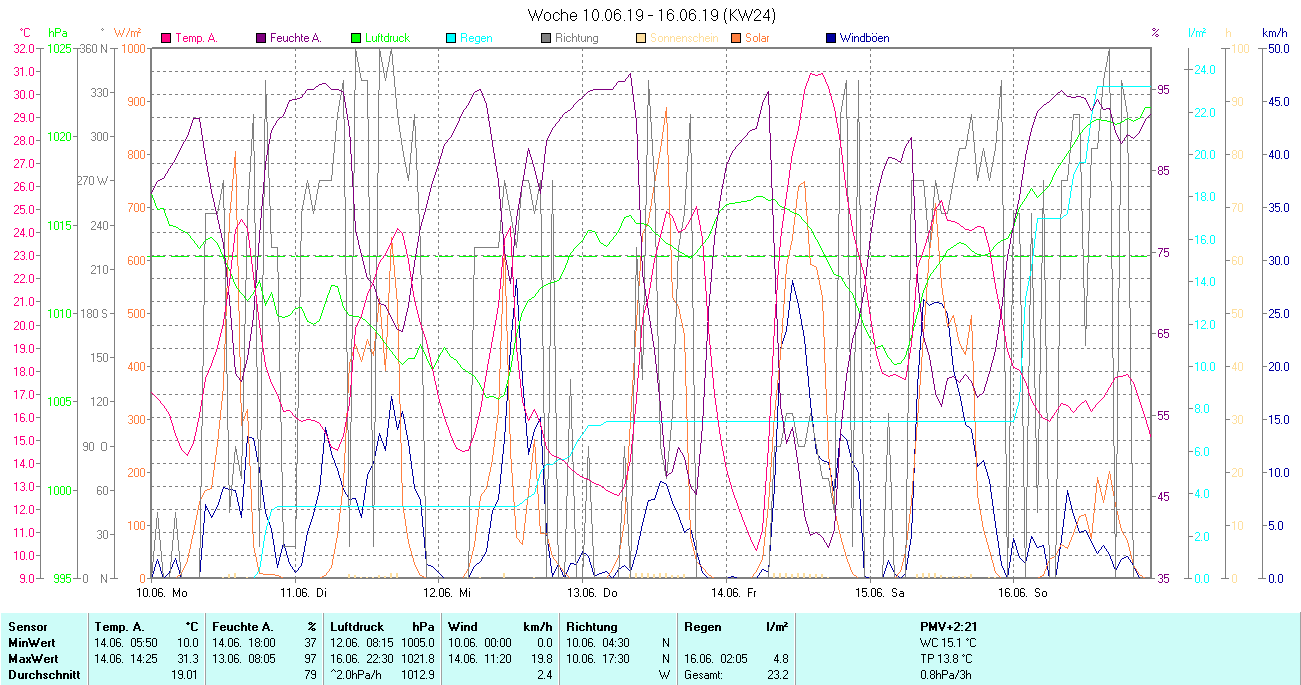Click the 'Temp. A.' legend label

click(x=196, y=38)
